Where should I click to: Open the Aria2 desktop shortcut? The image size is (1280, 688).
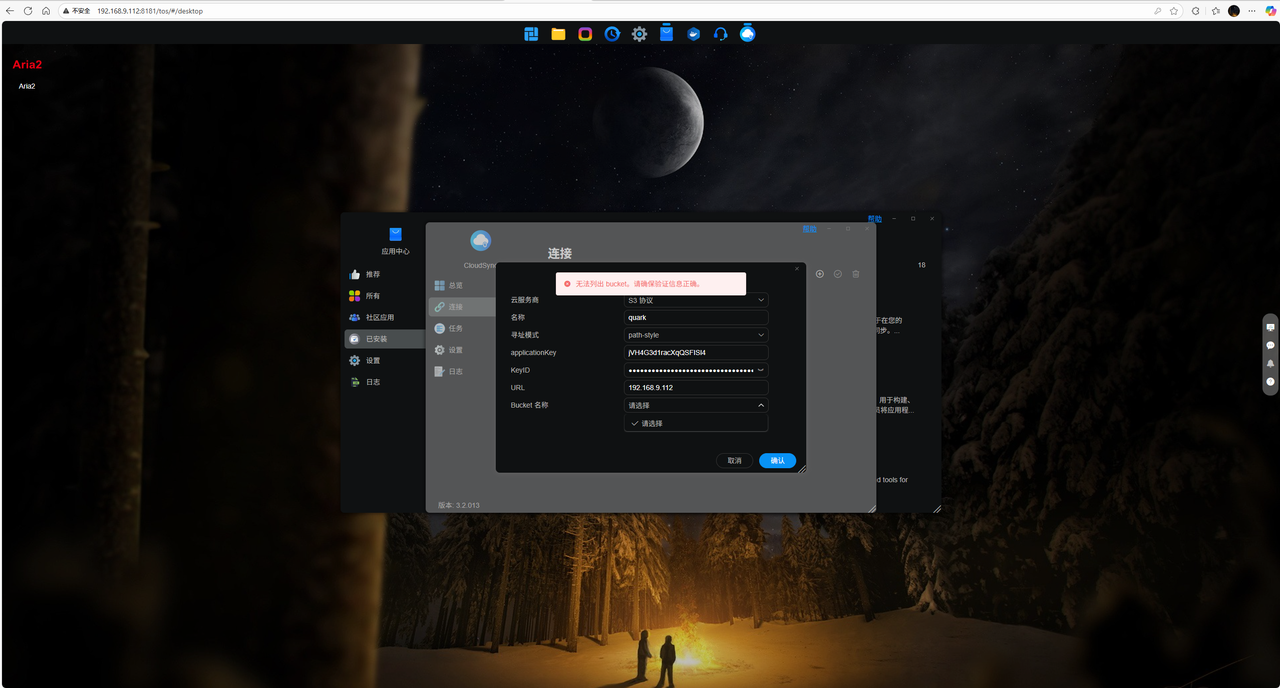pos(27,74)
